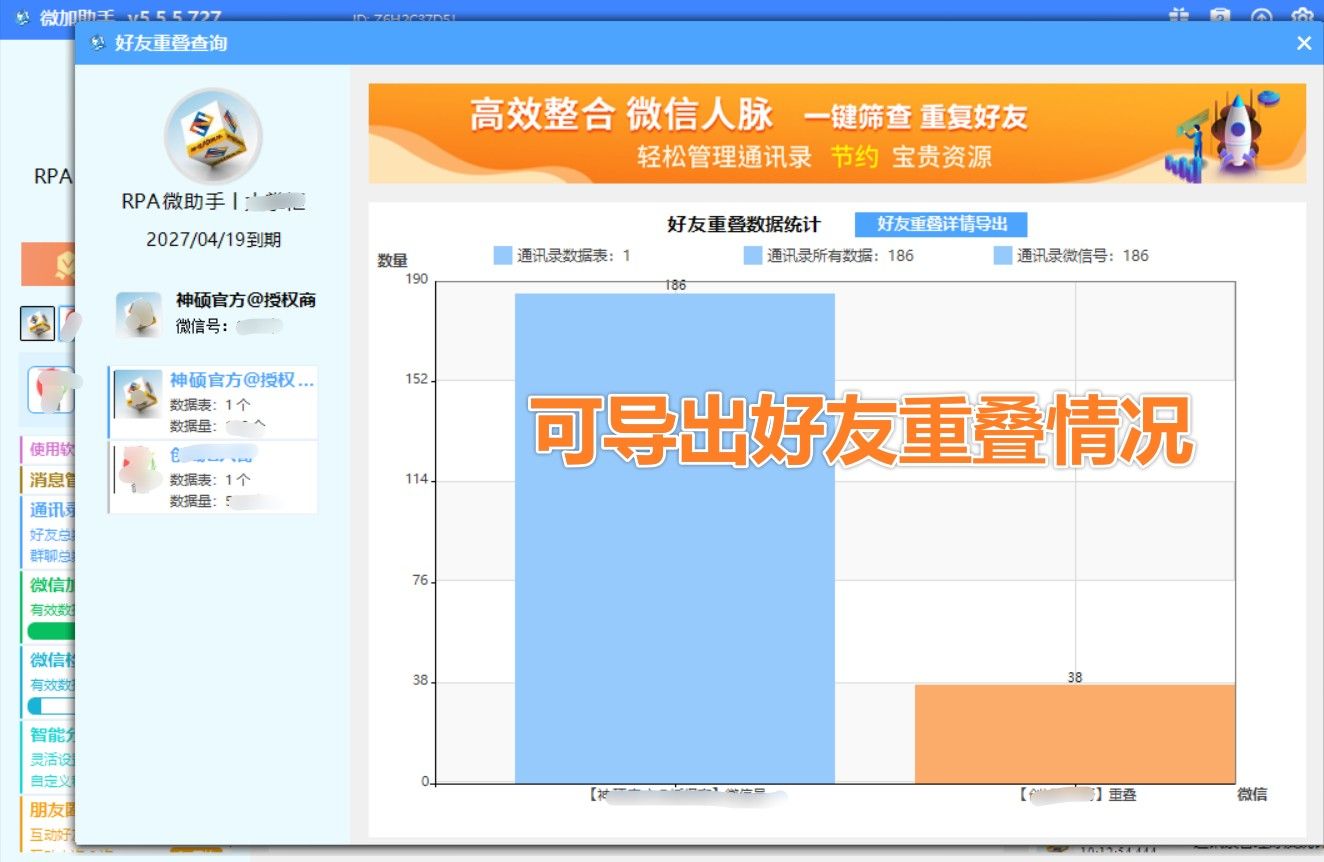Click the 好友重叠查询 dialog header icon
Viewport: 1324px width, 862px height.
coord(97,43)
